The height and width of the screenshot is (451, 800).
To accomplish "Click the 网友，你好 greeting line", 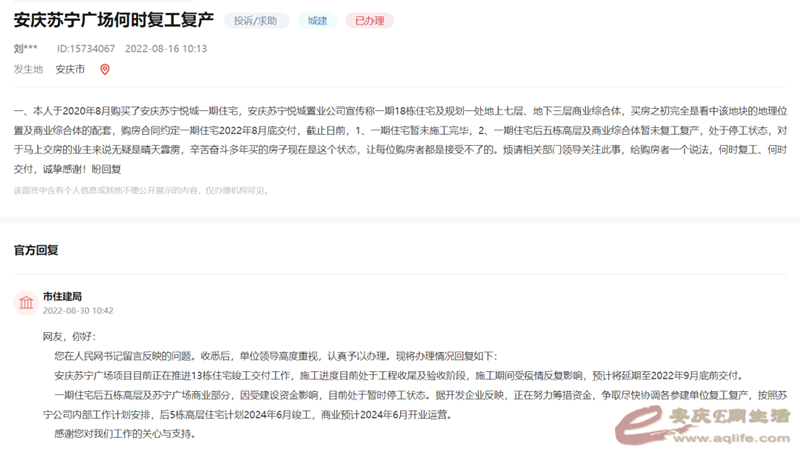I will (67, 337).
